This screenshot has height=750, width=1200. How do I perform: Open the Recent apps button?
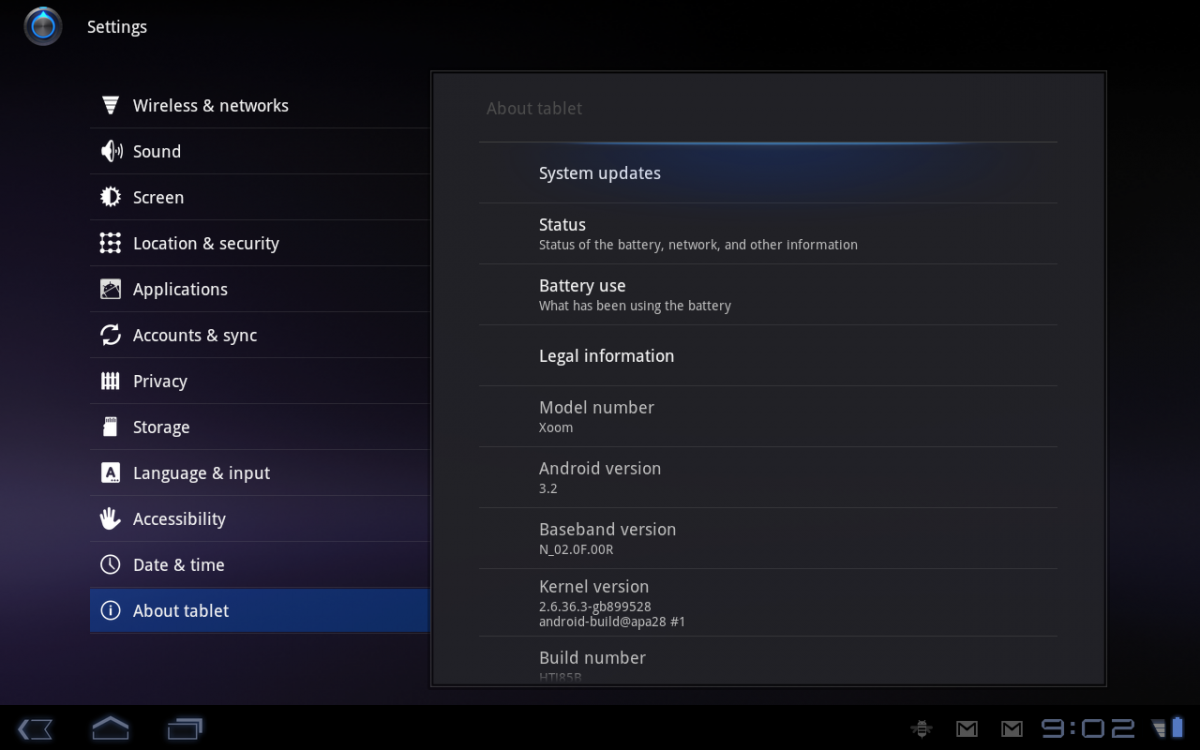185,729
